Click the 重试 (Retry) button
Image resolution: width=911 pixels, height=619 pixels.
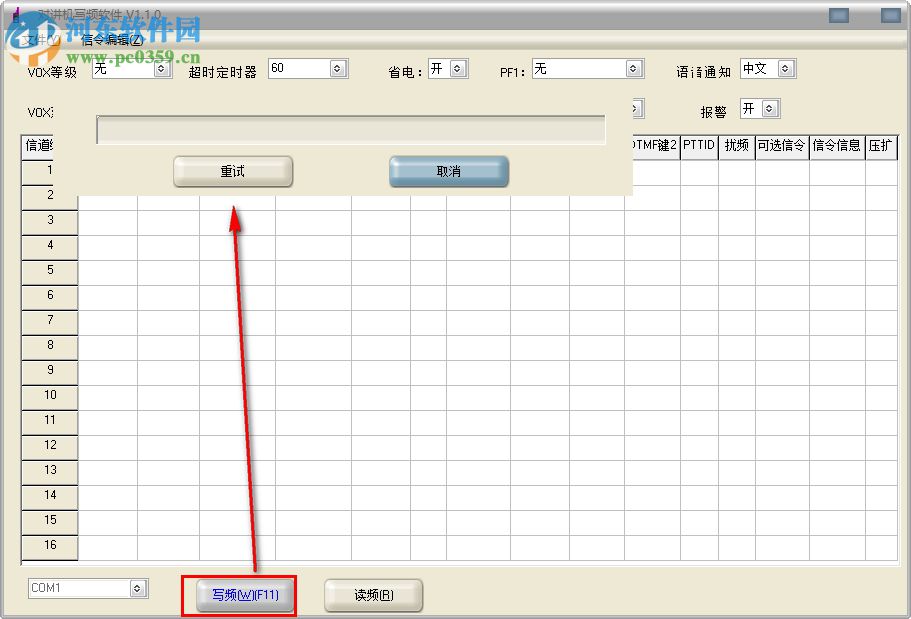coord(233,171)
